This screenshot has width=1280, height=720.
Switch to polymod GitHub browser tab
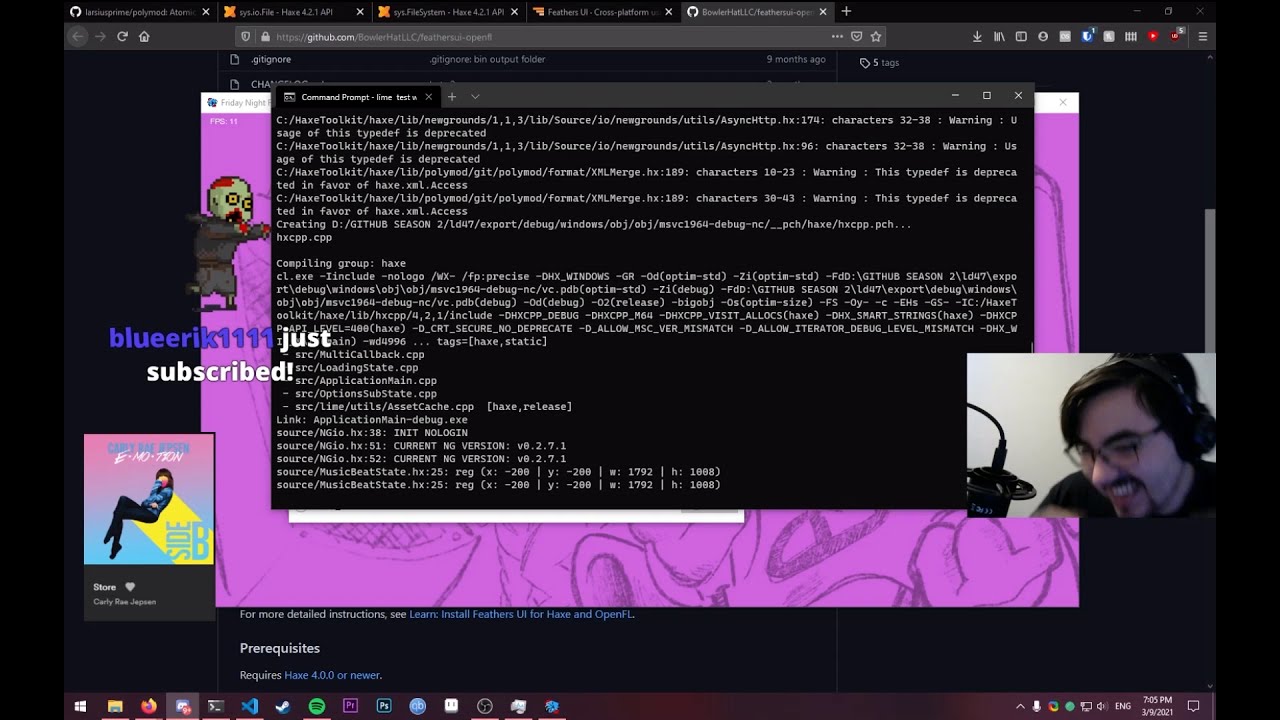139,12
